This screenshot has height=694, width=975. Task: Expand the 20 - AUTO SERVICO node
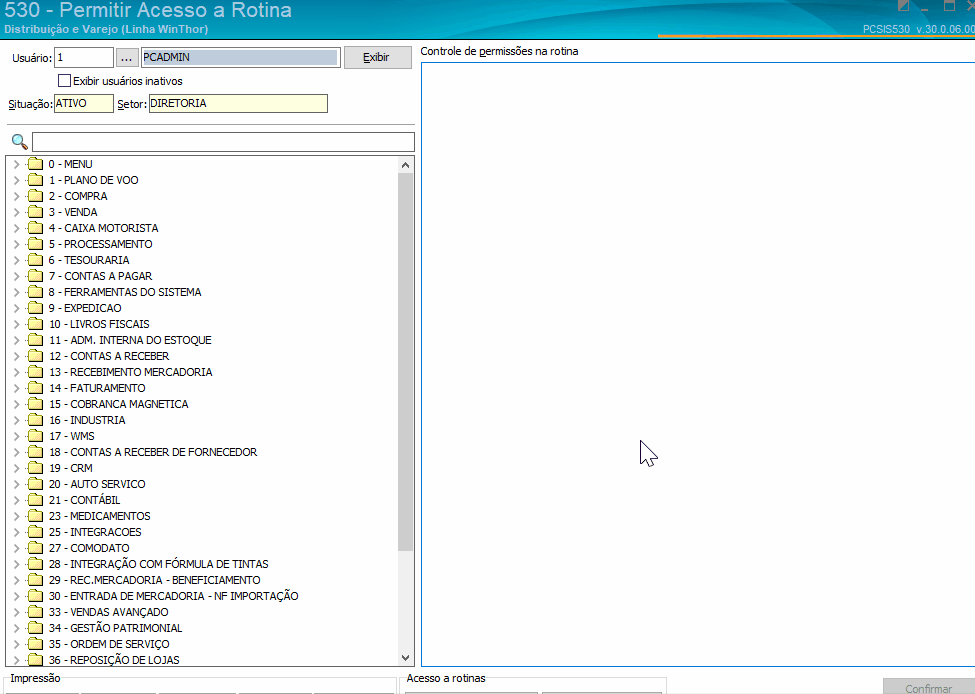click(16, 484)
